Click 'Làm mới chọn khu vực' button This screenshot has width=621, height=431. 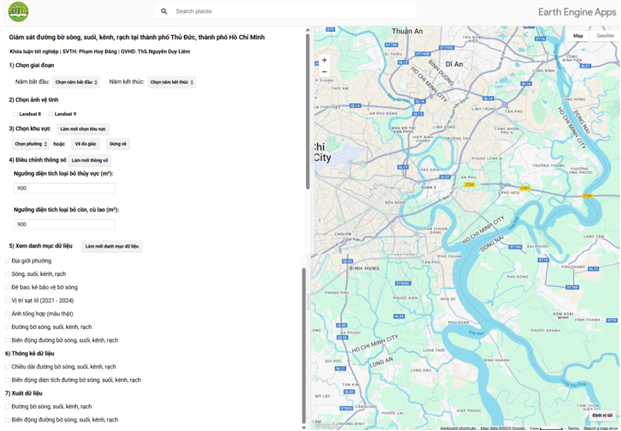82,129
